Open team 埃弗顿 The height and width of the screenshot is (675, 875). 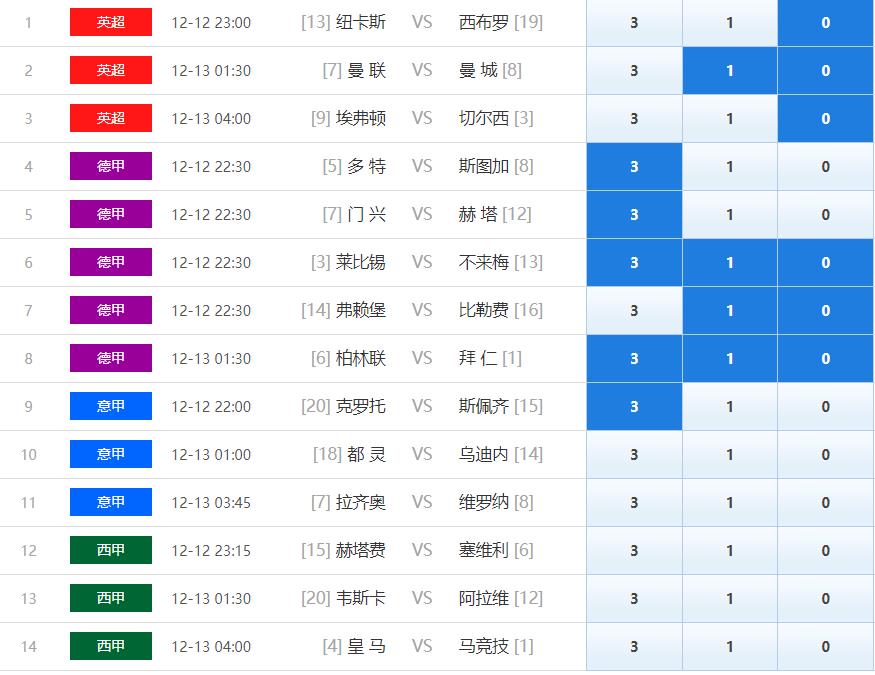coord(360,118)
